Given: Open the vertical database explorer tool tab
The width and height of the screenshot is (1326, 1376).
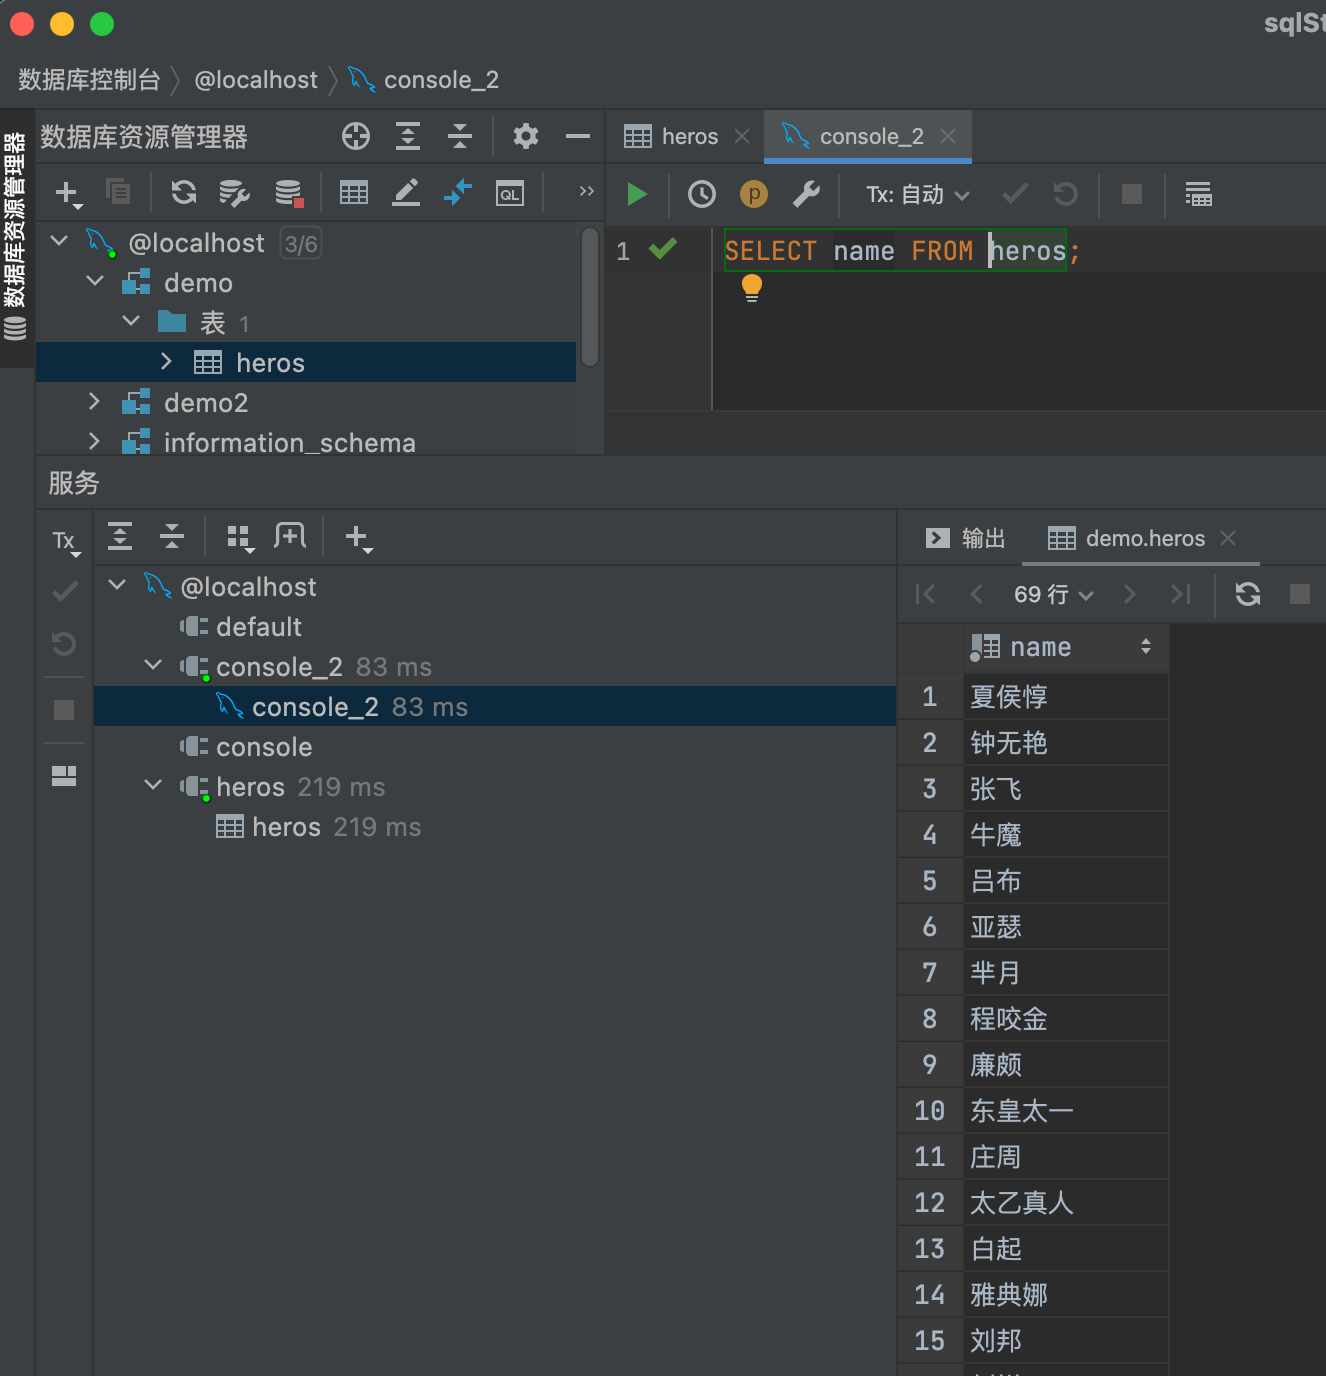Looking at the screenshot, I should tap(16, 237).
